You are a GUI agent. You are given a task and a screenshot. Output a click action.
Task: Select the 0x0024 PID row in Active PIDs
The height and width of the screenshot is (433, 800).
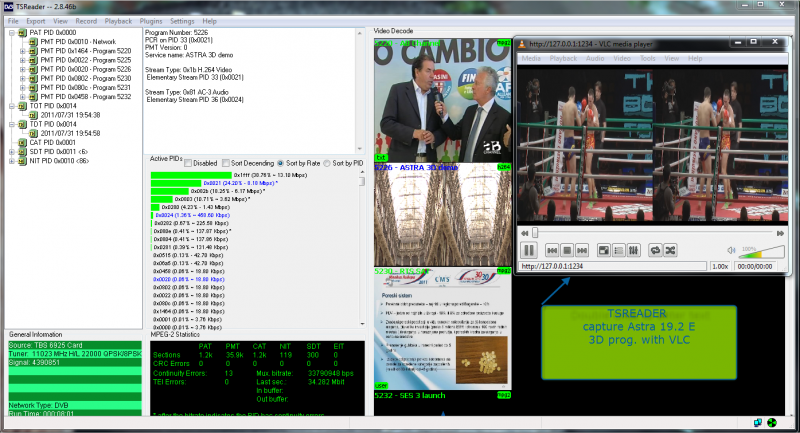pyautogui.click(x=191, y=215)
